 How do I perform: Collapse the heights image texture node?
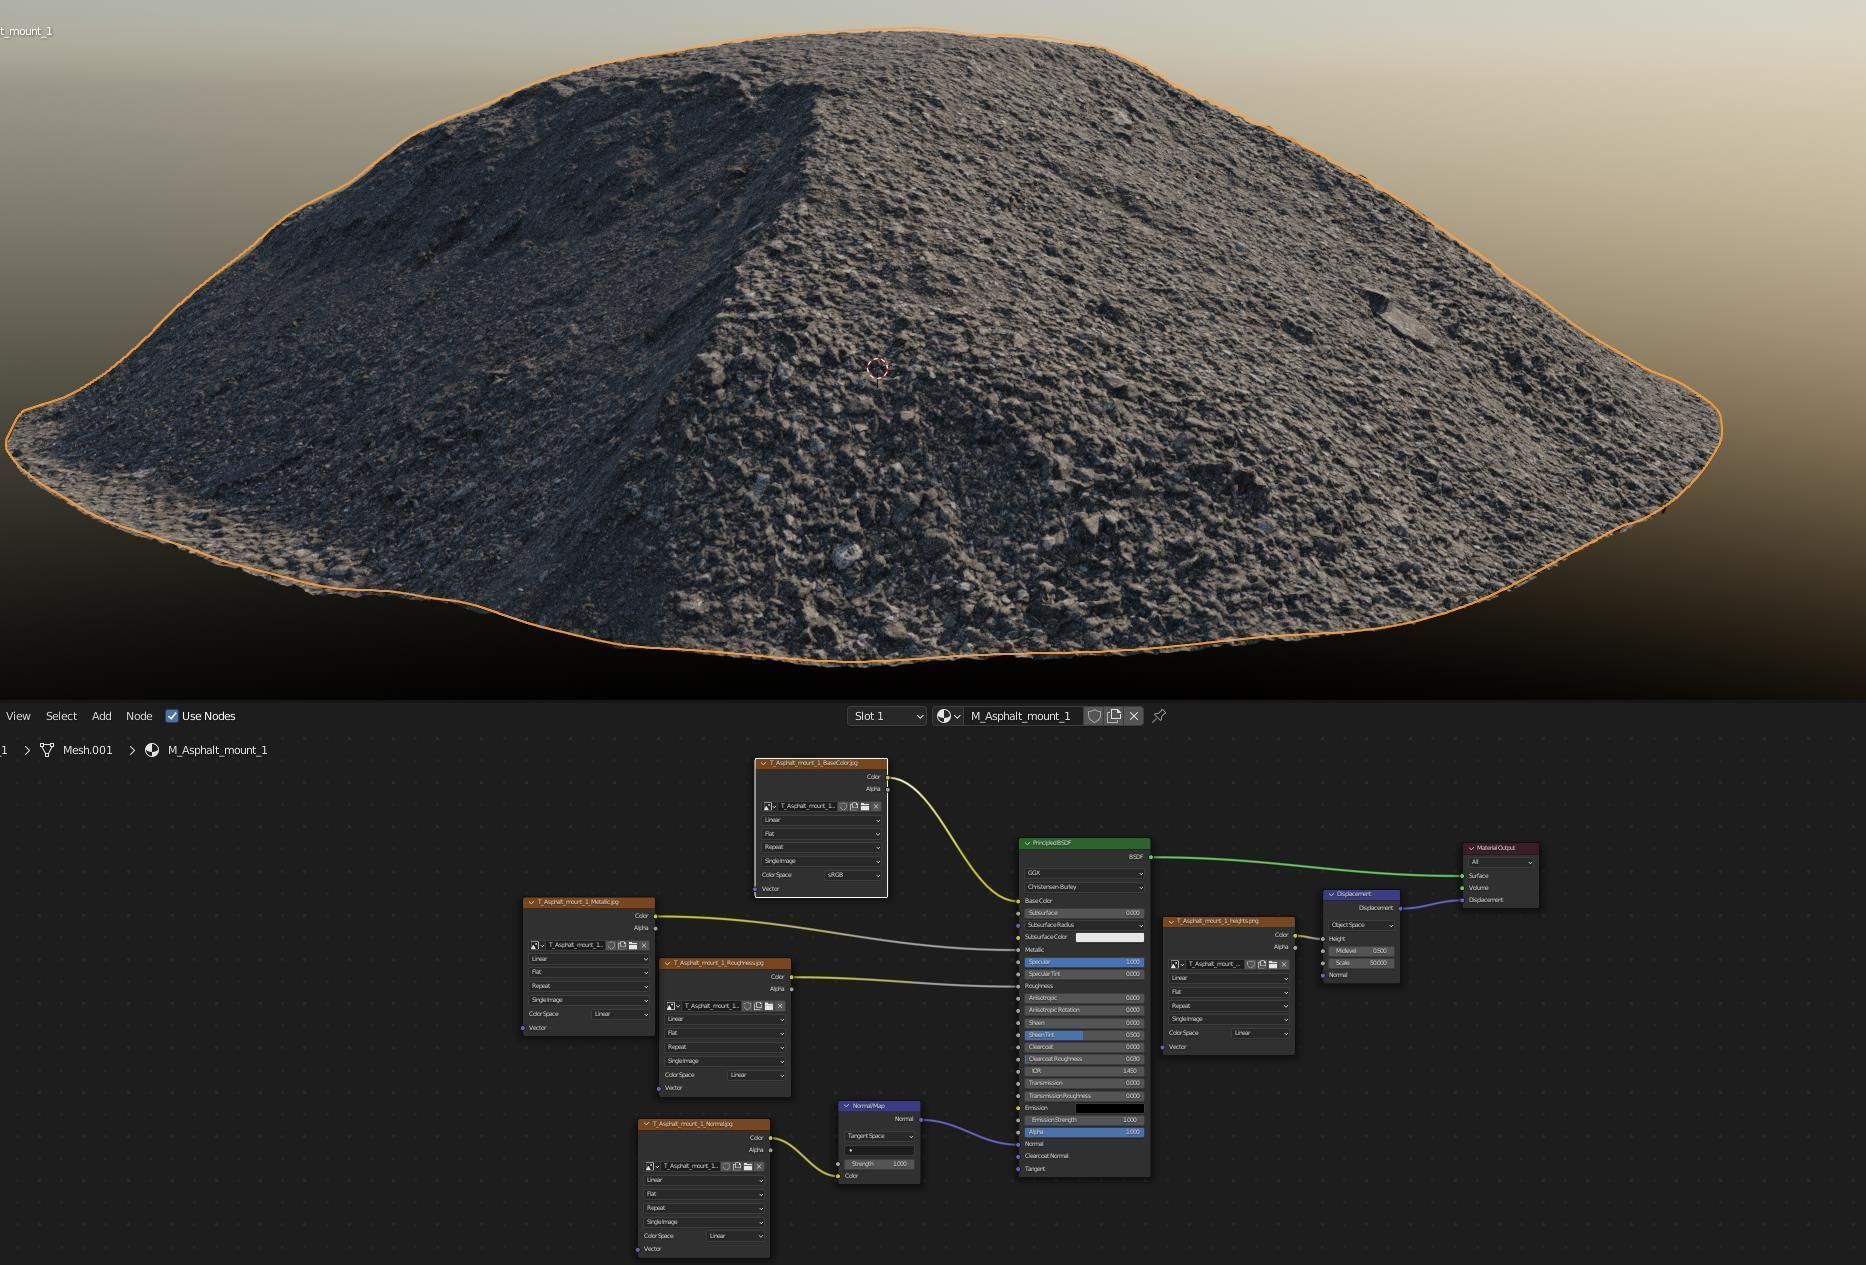click(1171, 921)
